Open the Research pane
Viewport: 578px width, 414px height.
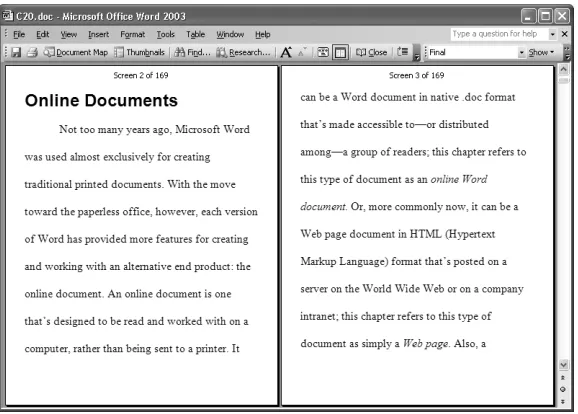(243, 52)
